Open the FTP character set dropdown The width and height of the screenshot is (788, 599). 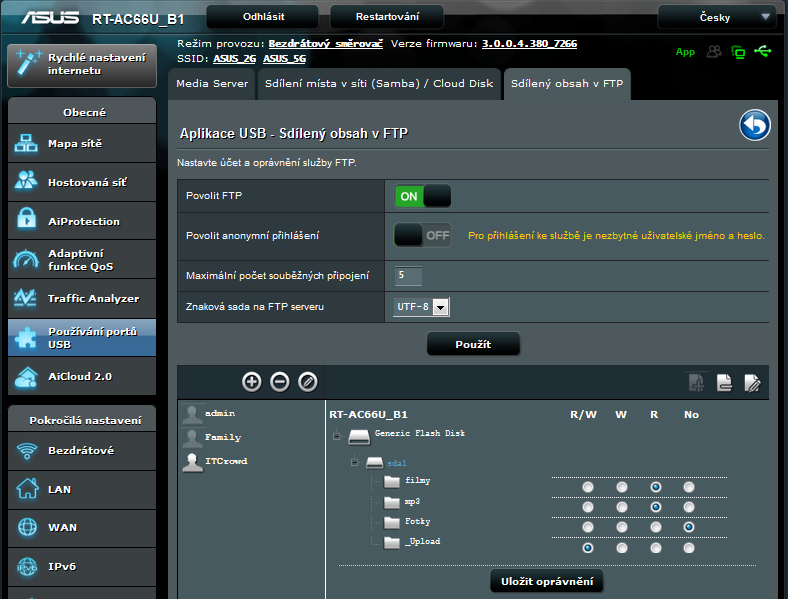pos(421,307)
